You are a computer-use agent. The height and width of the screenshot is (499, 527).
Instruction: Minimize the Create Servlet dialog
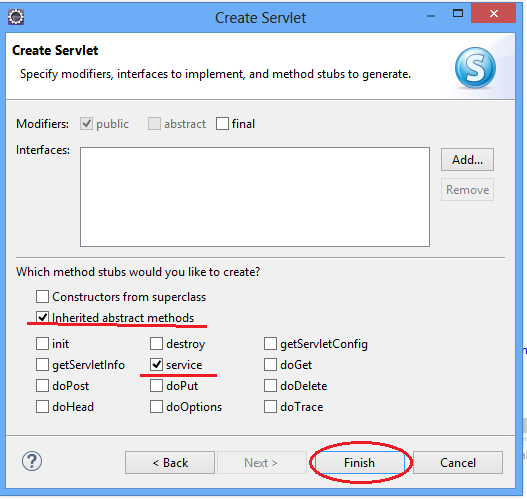coord(431,15)
